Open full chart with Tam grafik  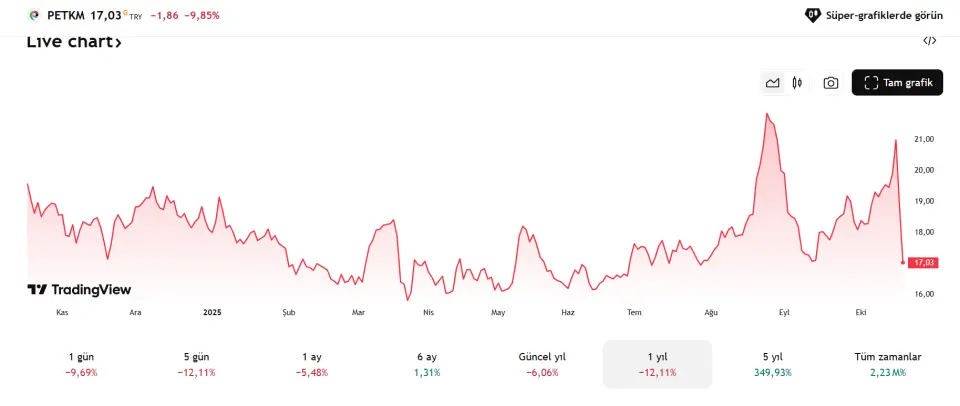pos(897,83)
